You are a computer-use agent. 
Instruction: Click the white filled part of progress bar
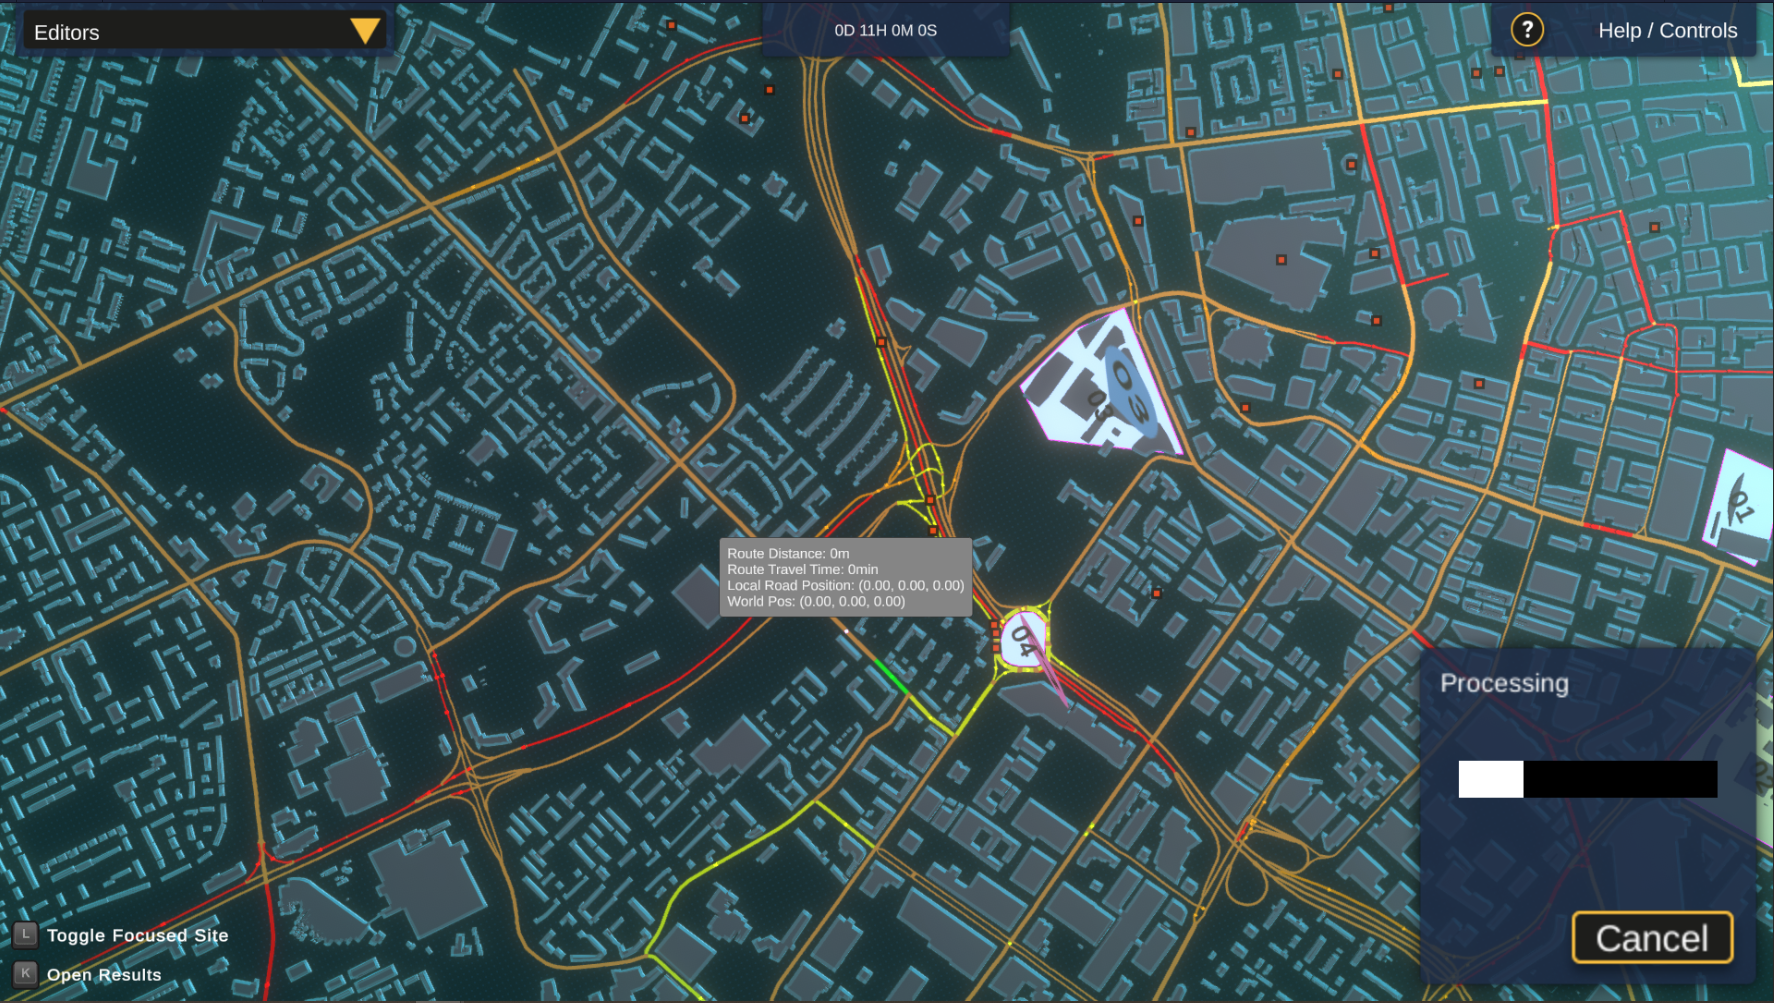click(x=1490, y=779)
